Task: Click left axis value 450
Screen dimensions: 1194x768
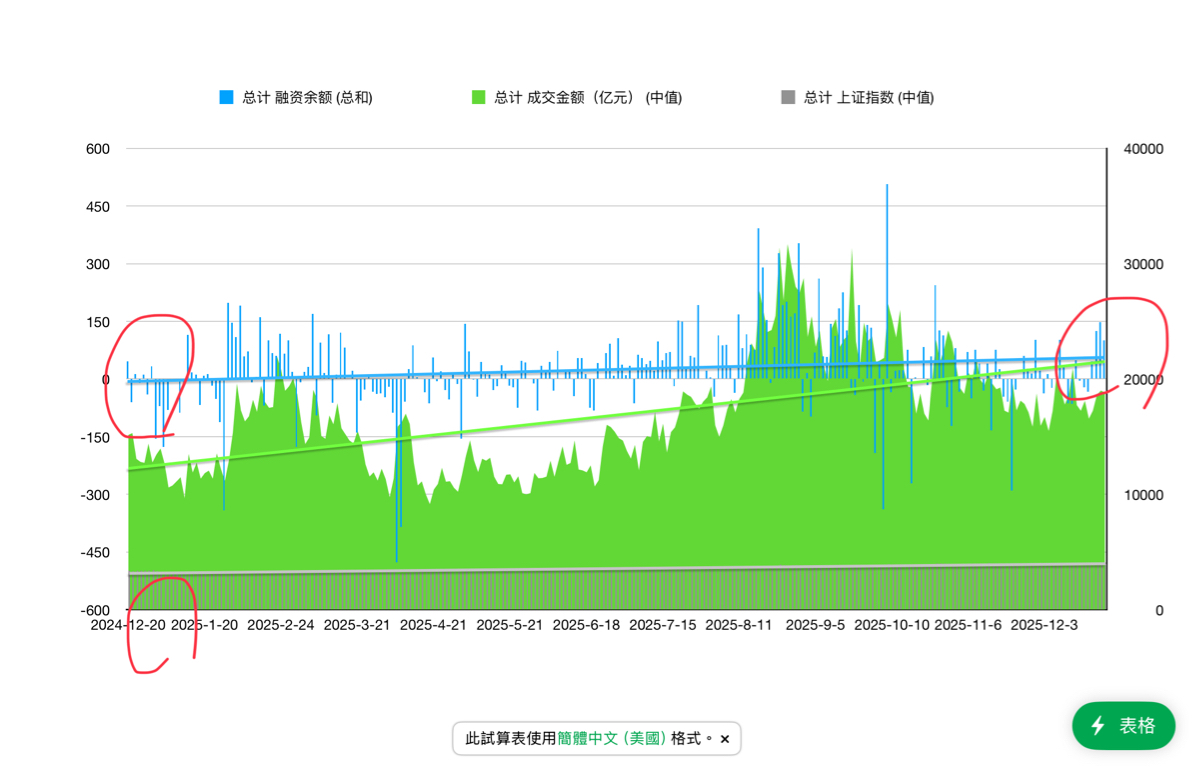Action: point(97,206)
